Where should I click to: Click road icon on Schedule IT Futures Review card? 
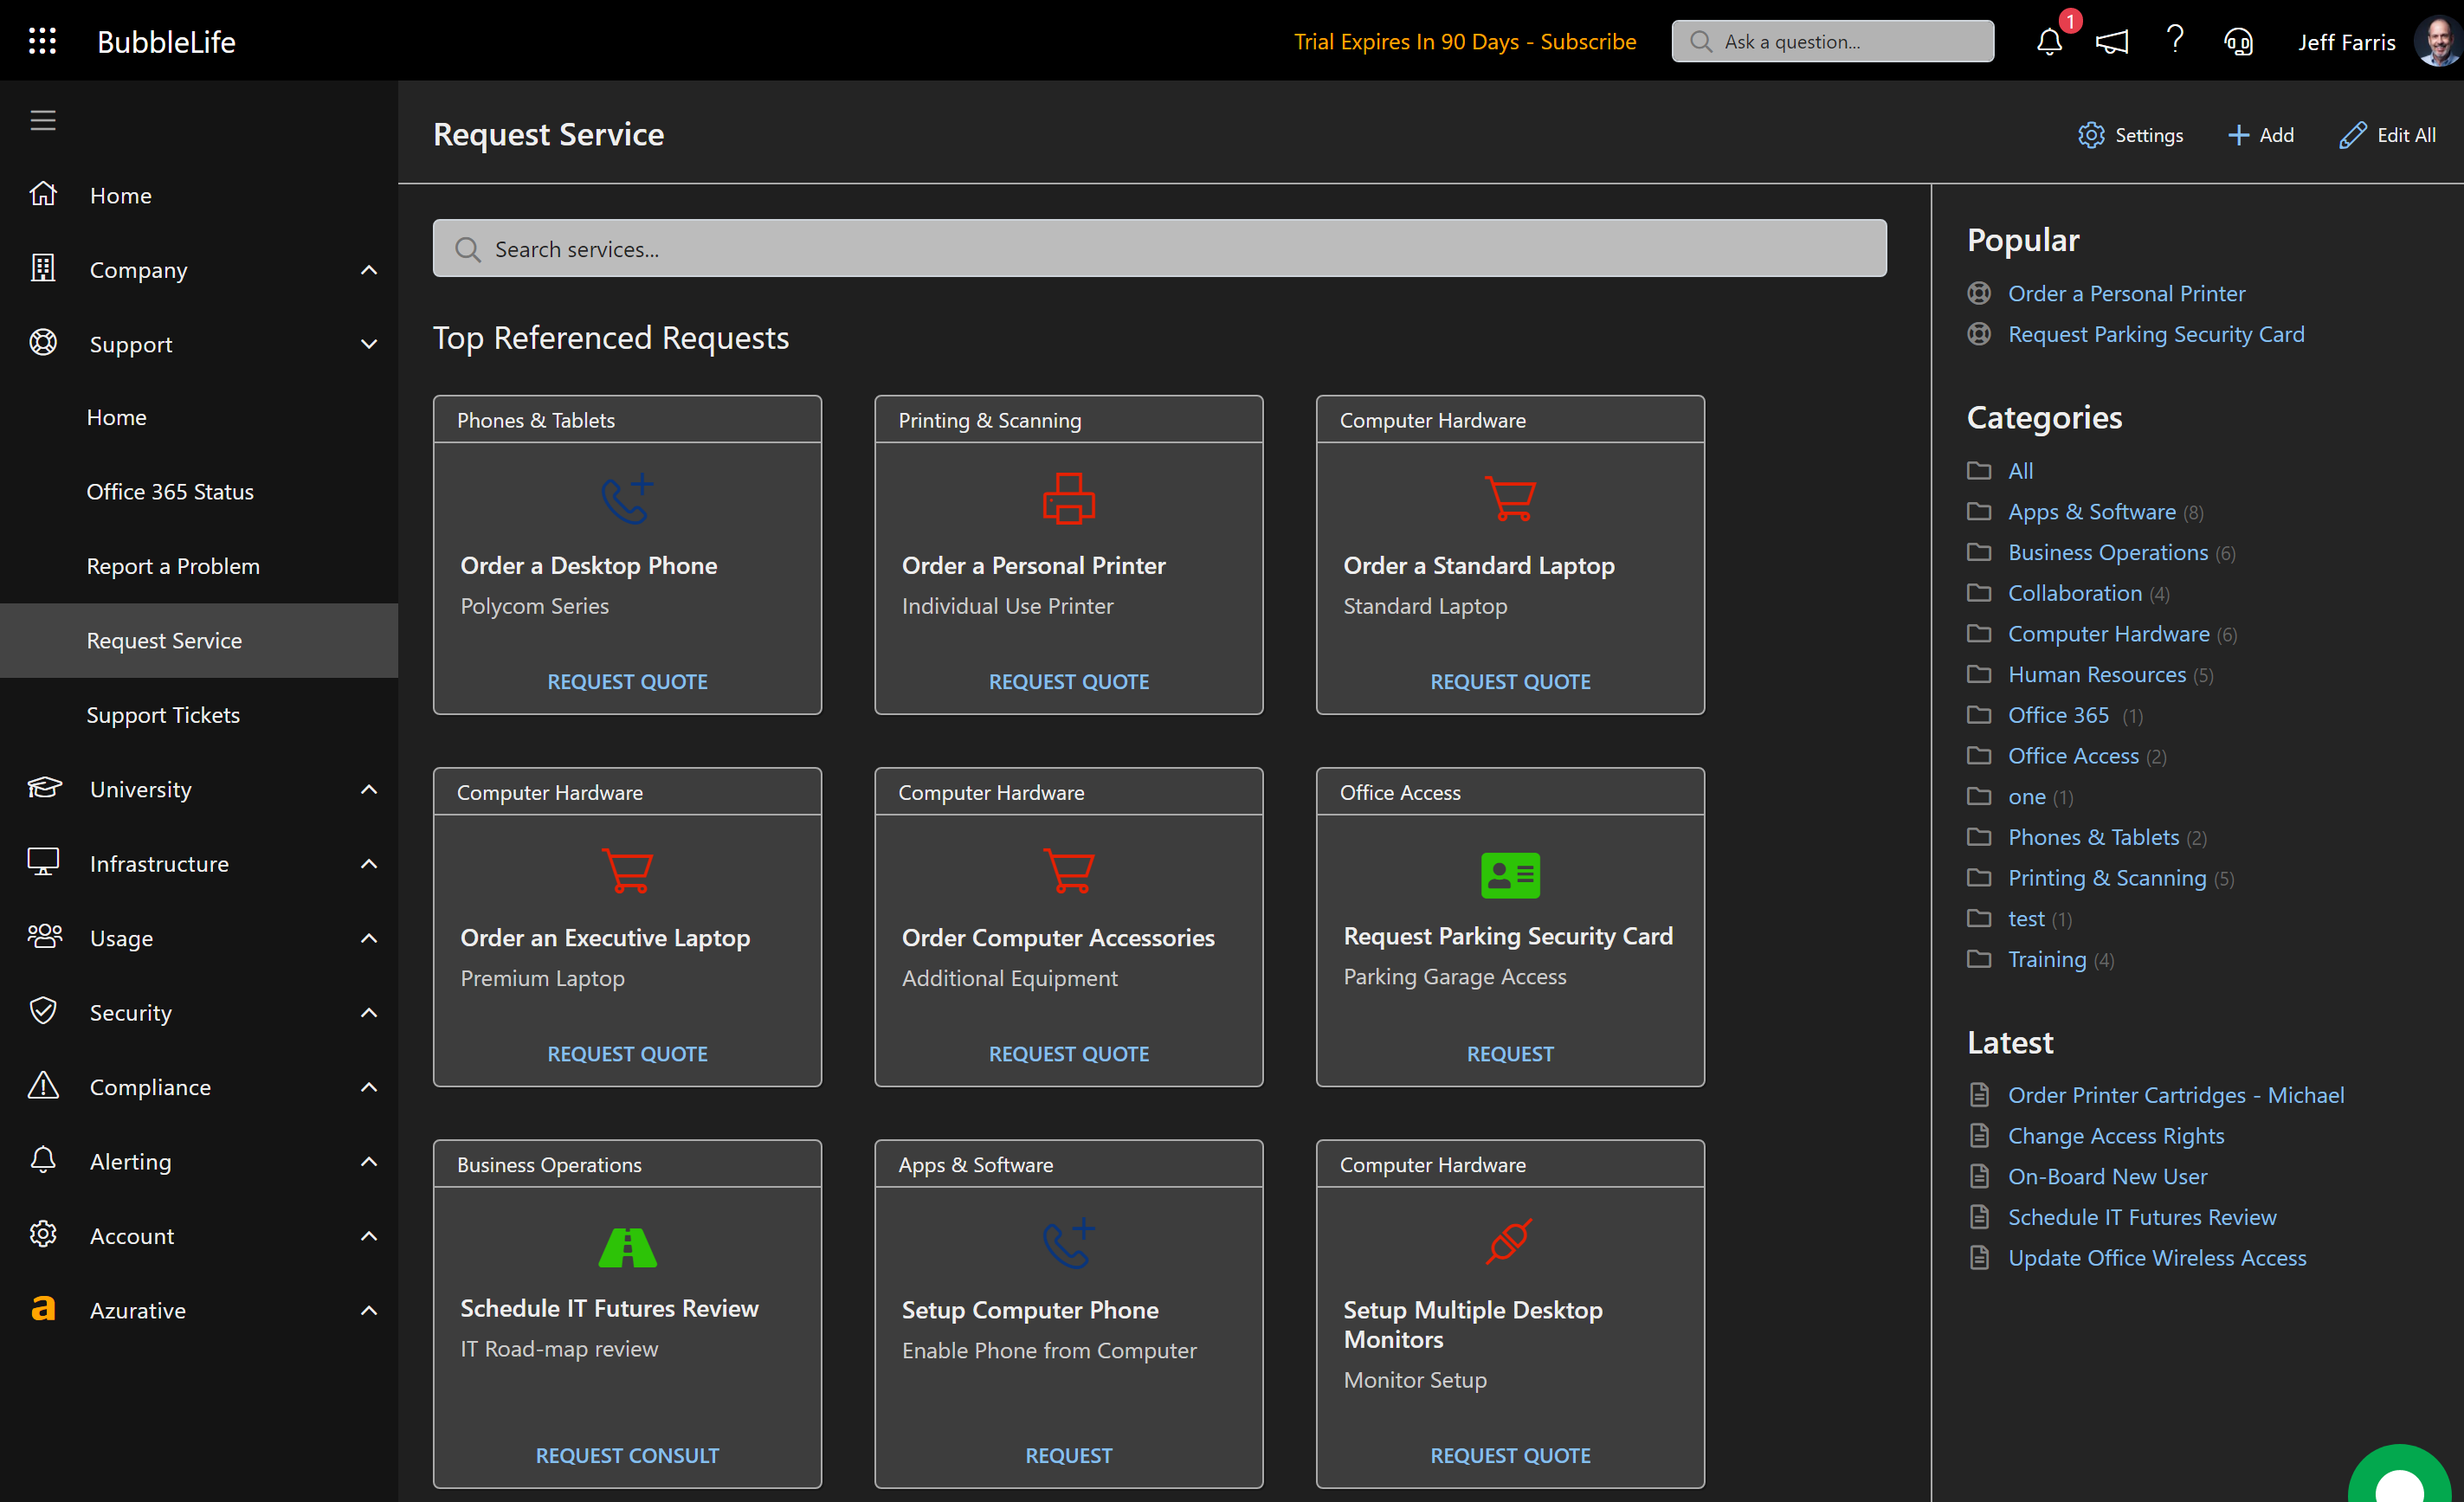tap(627, 1247)
